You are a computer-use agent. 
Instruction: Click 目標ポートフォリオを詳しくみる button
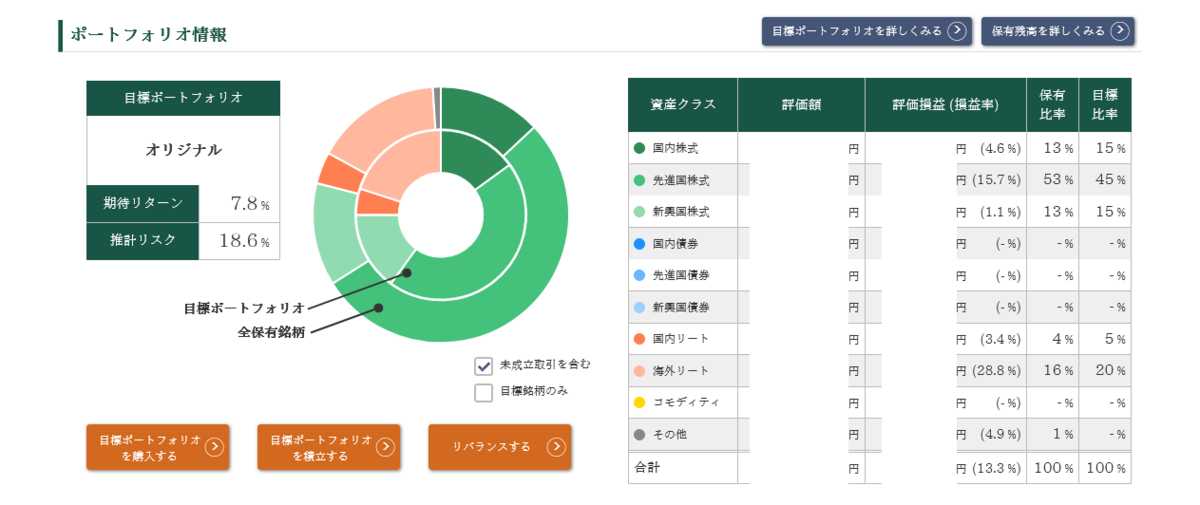pyautogui.click(x=867, y=31)
